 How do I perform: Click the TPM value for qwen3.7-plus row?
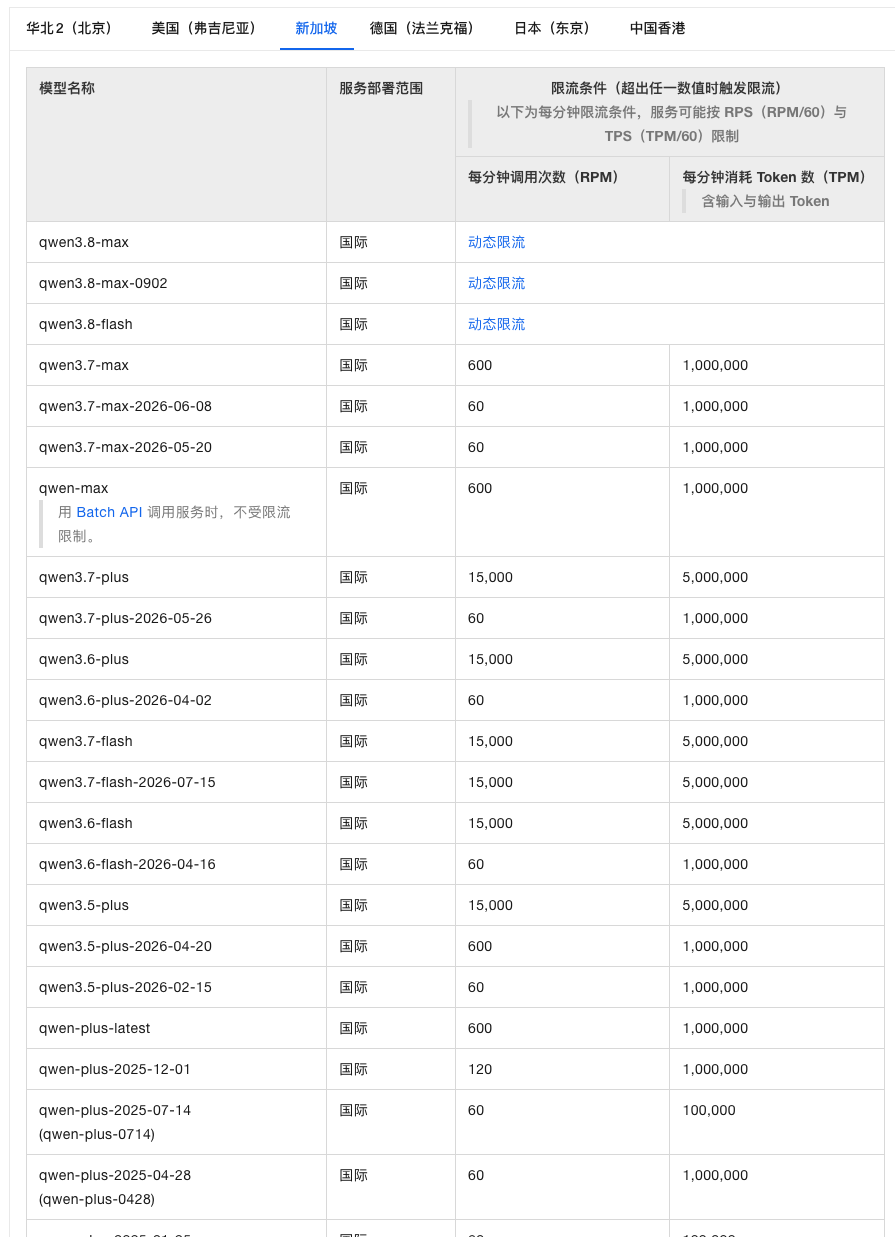715,577
